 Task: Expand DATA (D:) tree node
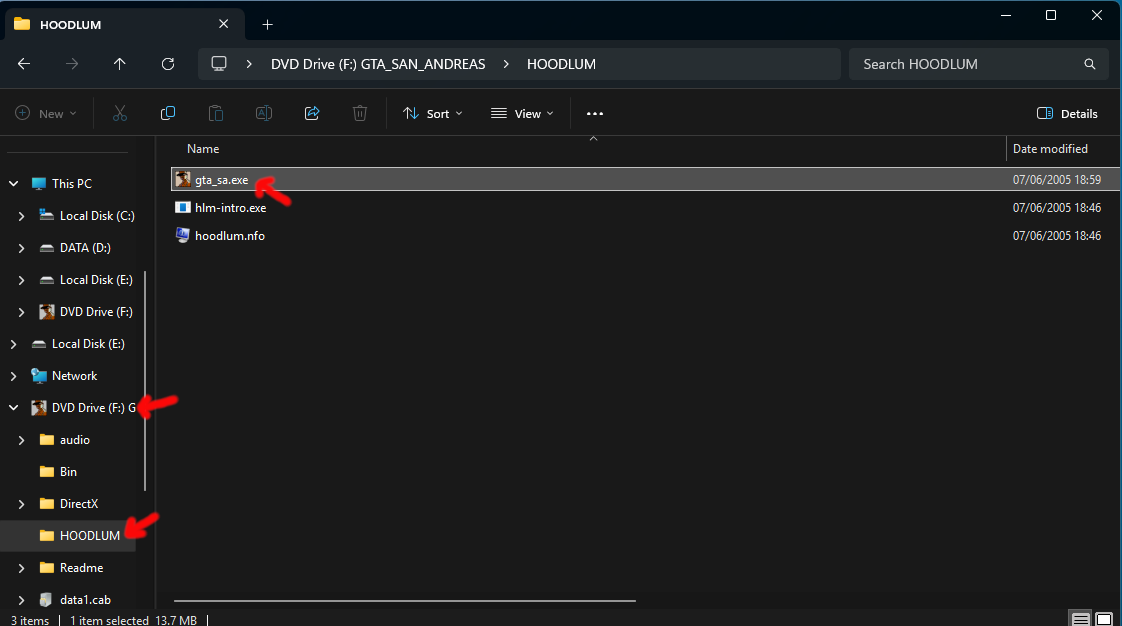pos(21,248)
